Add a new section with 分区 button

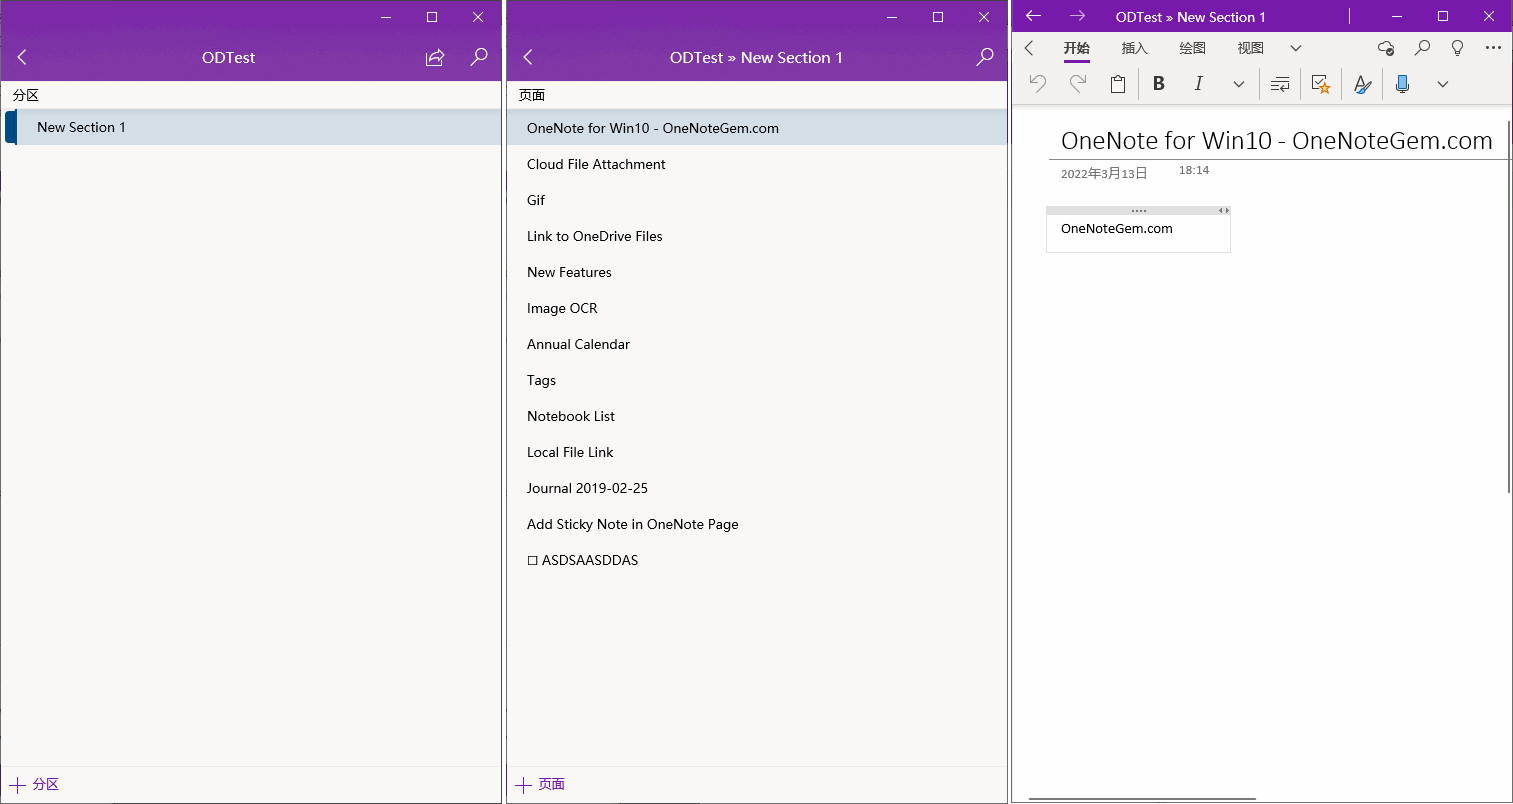pos(35,785)
